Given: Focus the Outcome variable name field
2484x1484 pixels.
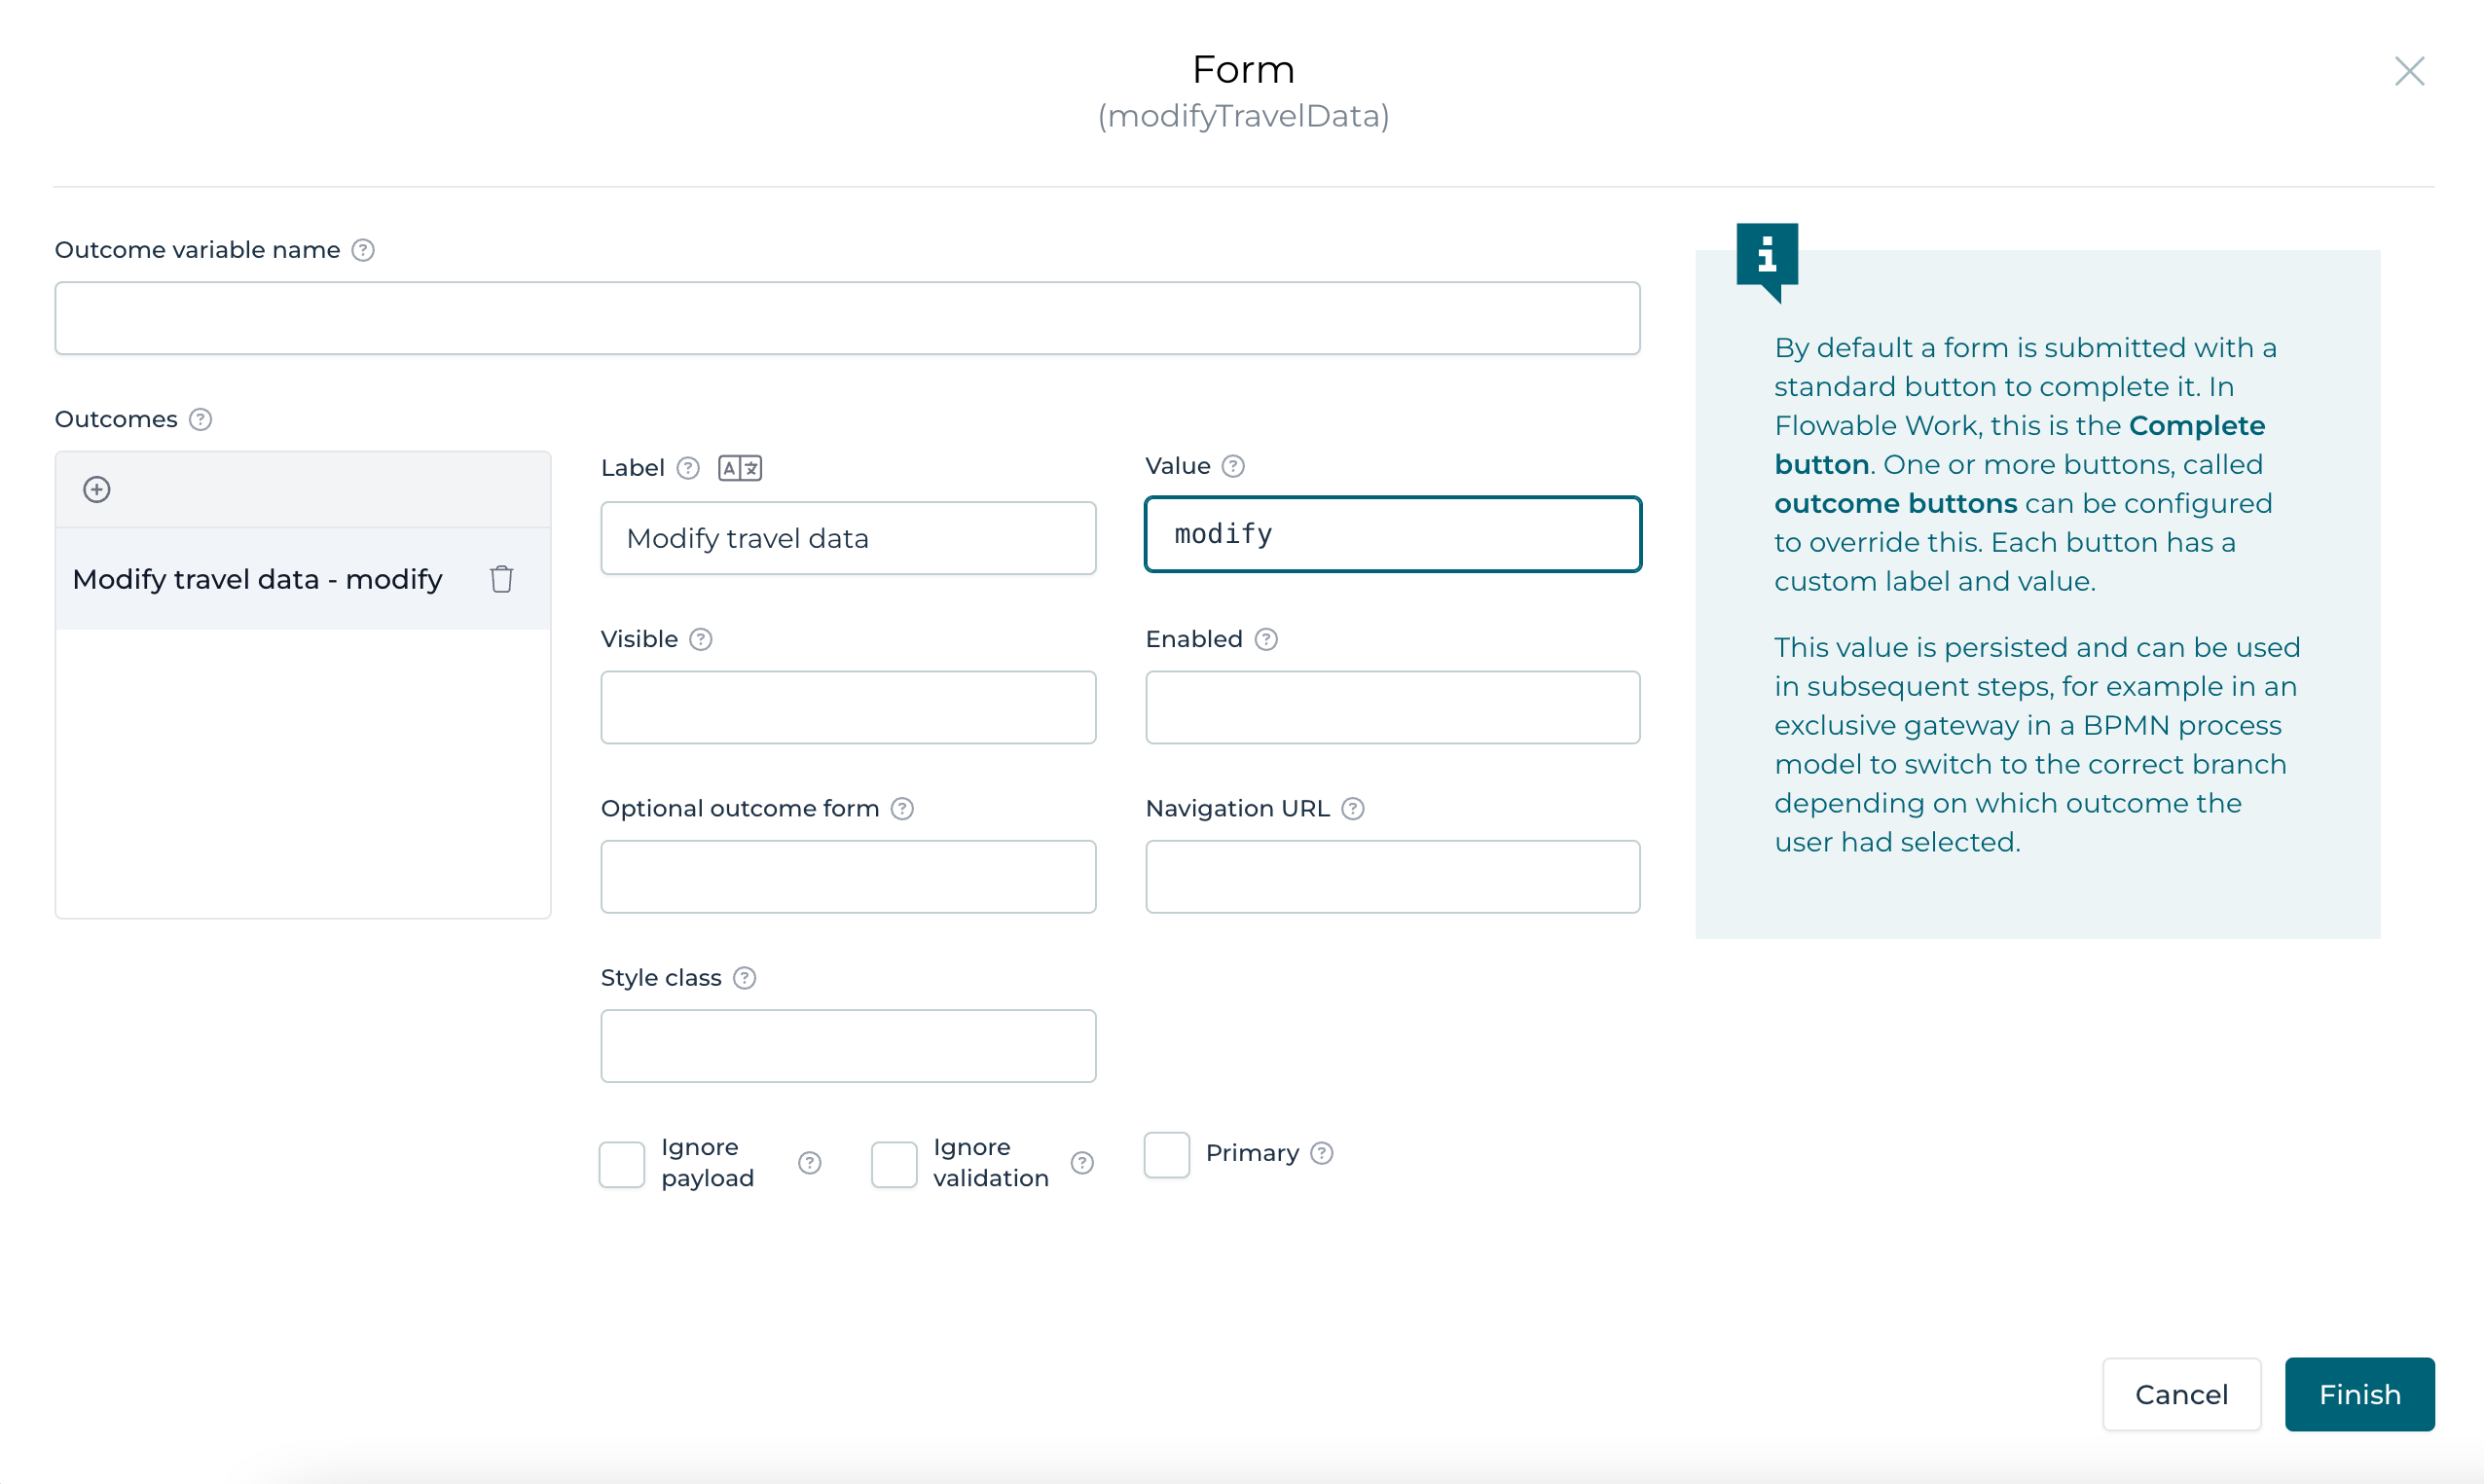Looking at the screenshot, I should (847, 318).
